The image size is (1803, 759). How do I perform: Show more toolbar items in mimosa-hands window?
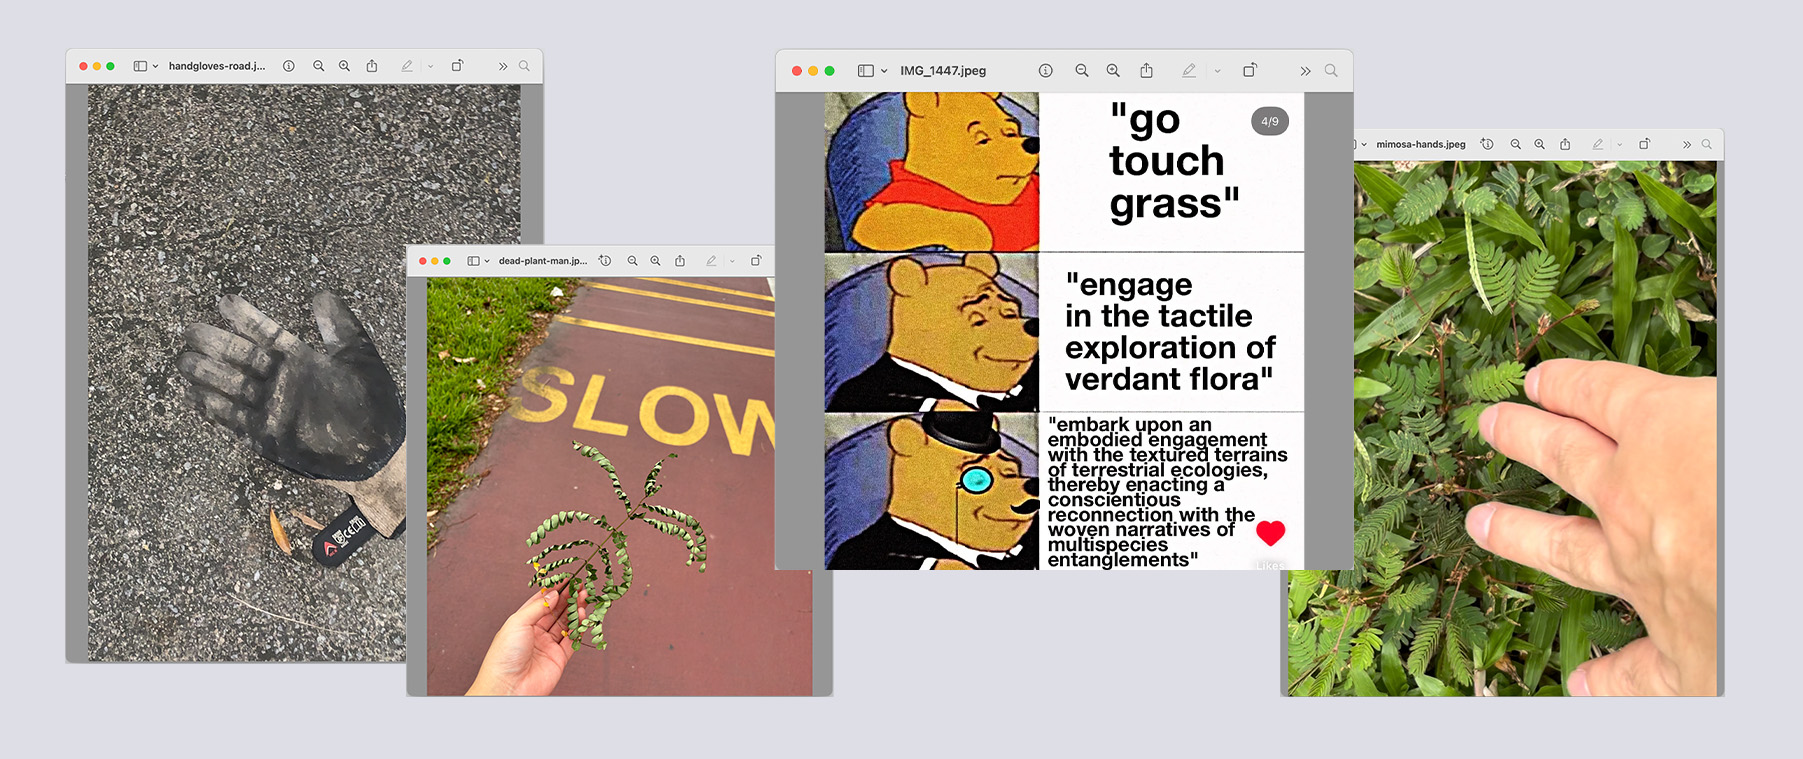click(x=1687, y=145)
